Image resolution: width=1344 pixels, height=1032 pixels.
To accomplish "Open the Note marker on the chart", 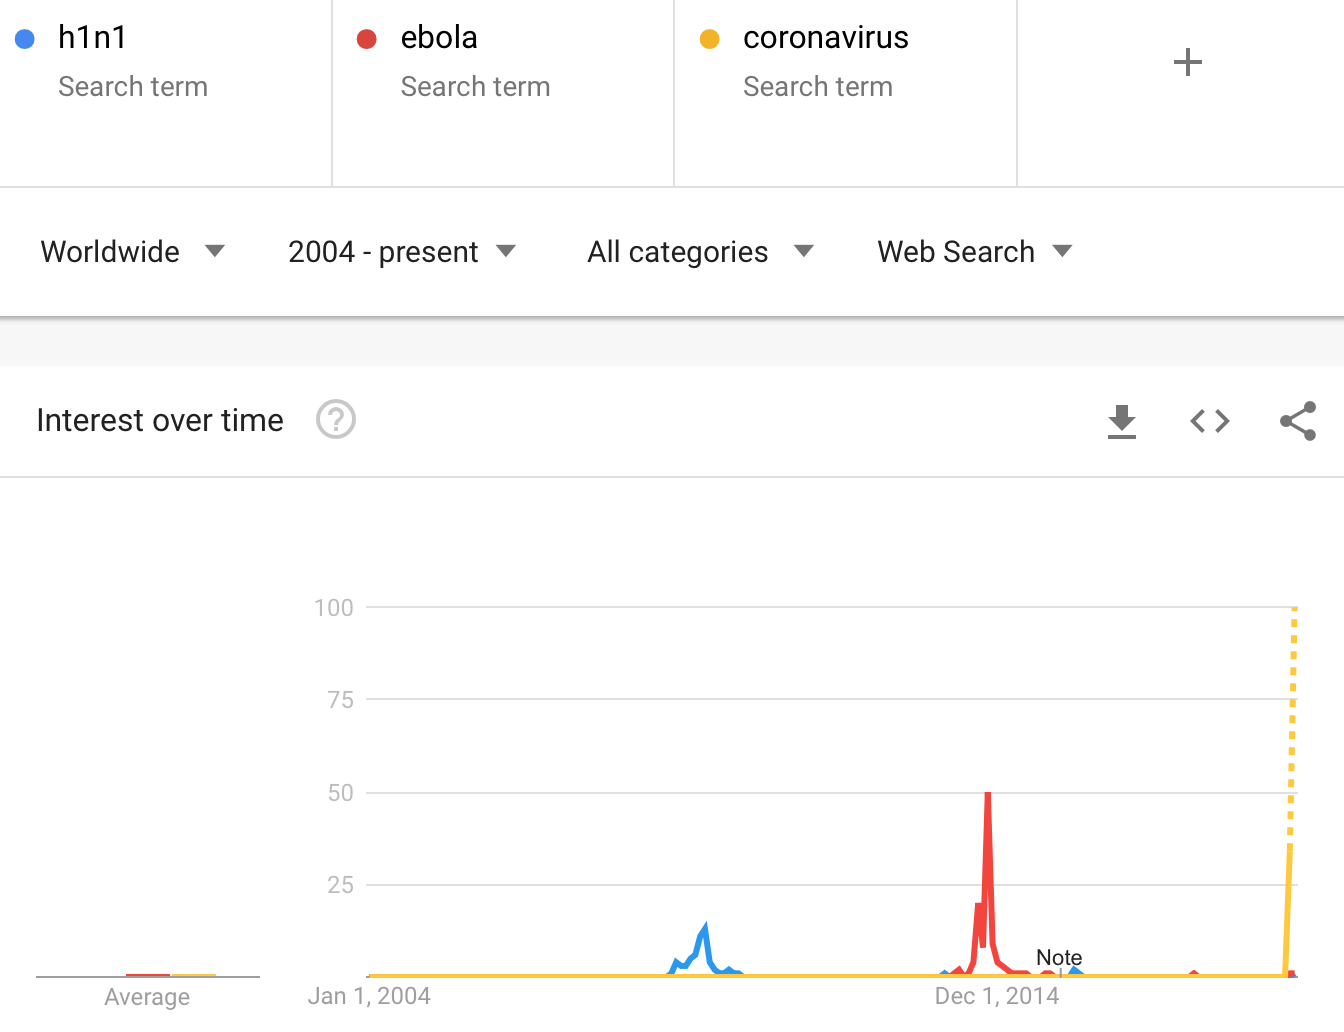I will (x=1059, y=958).
